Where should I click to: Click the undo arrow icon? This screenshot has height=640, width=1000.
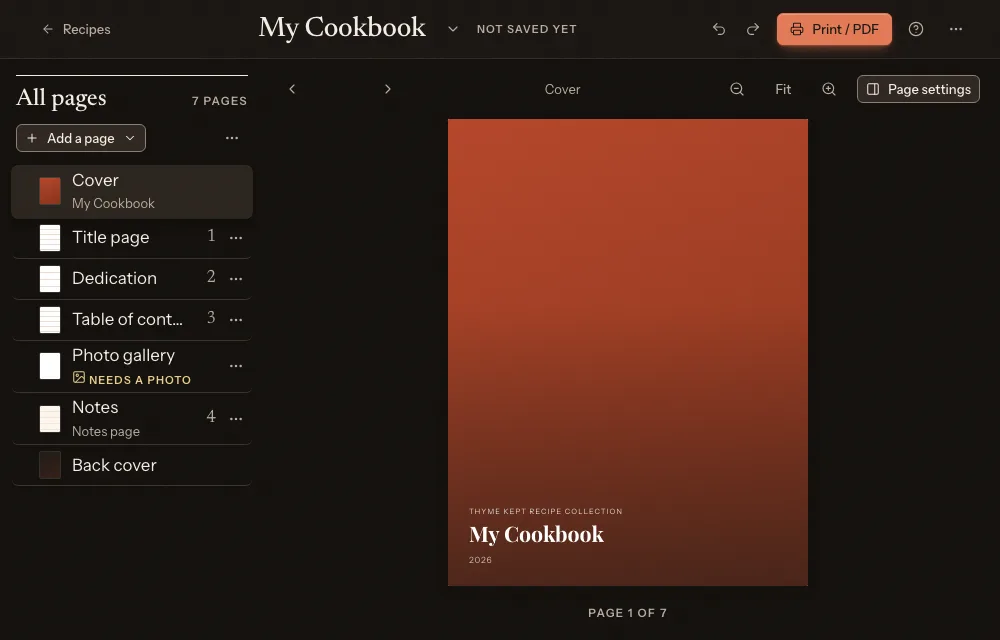coord(719,29)
